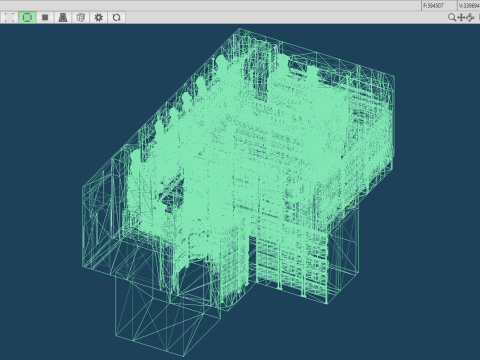Toggle the highlighted wireframe display mode

click(x=27, y=17)
